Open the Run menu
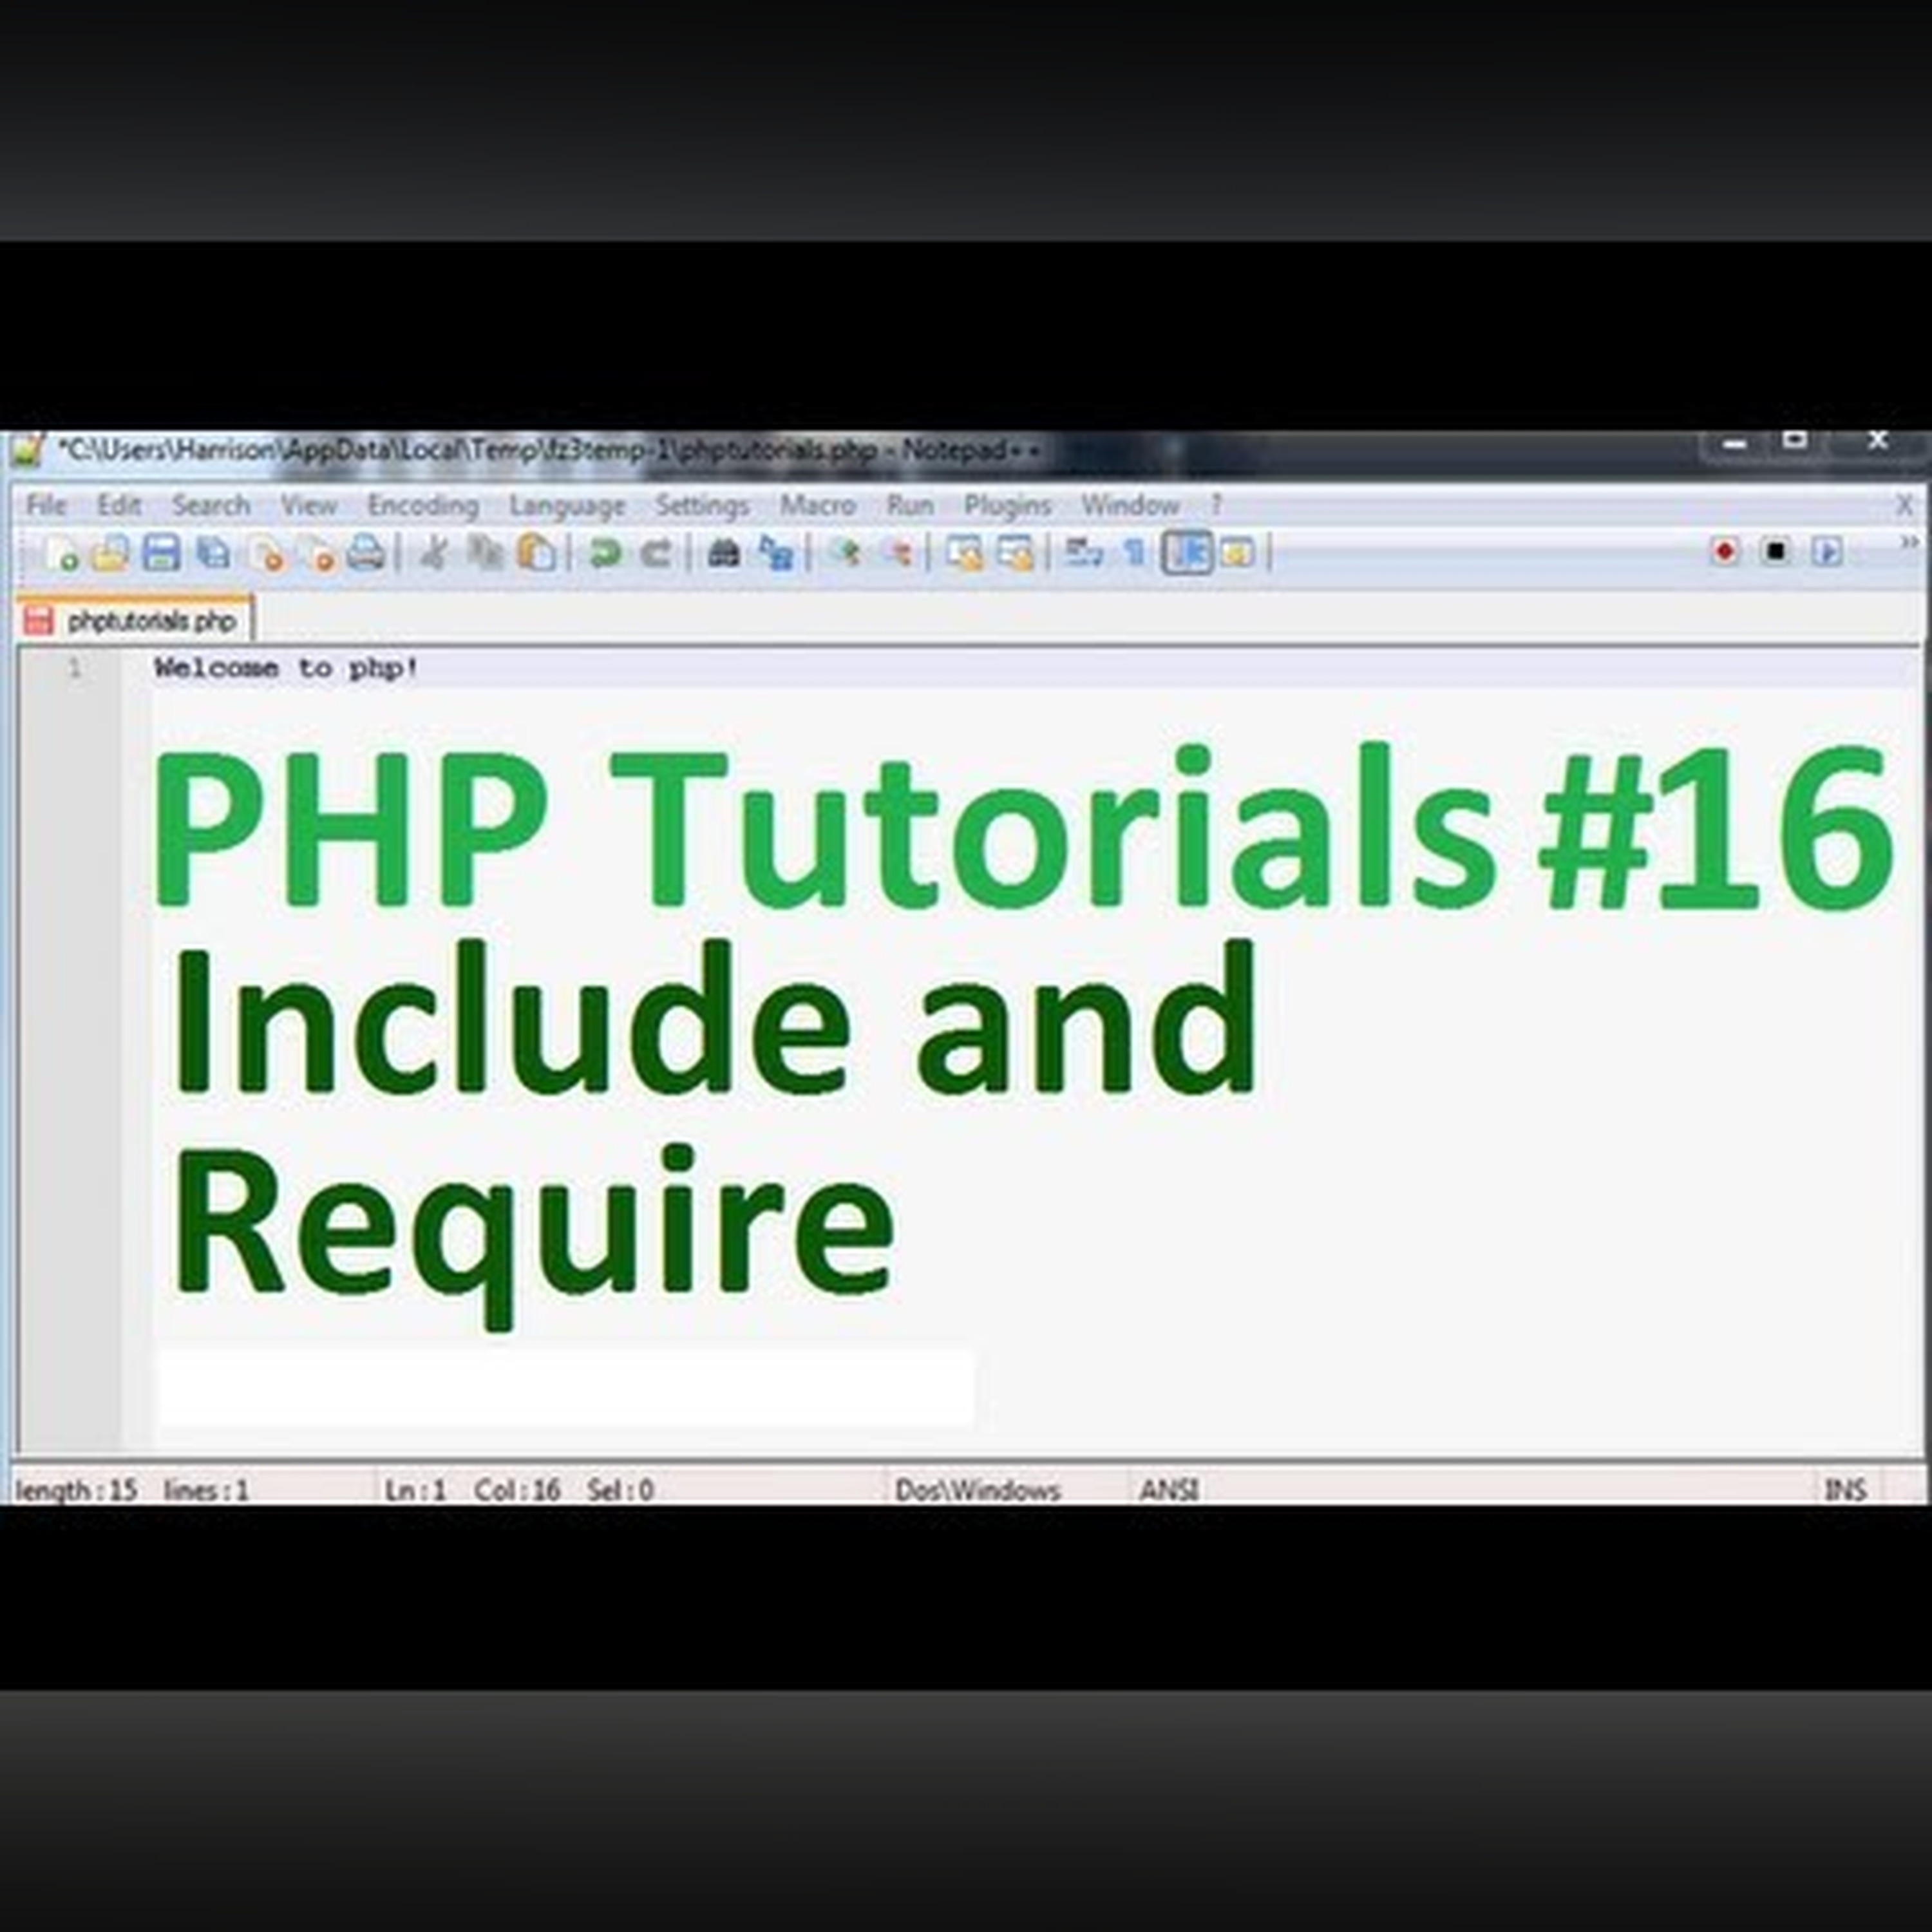The height and width of the screenshot is (1932, 1932). pos(910,505)
